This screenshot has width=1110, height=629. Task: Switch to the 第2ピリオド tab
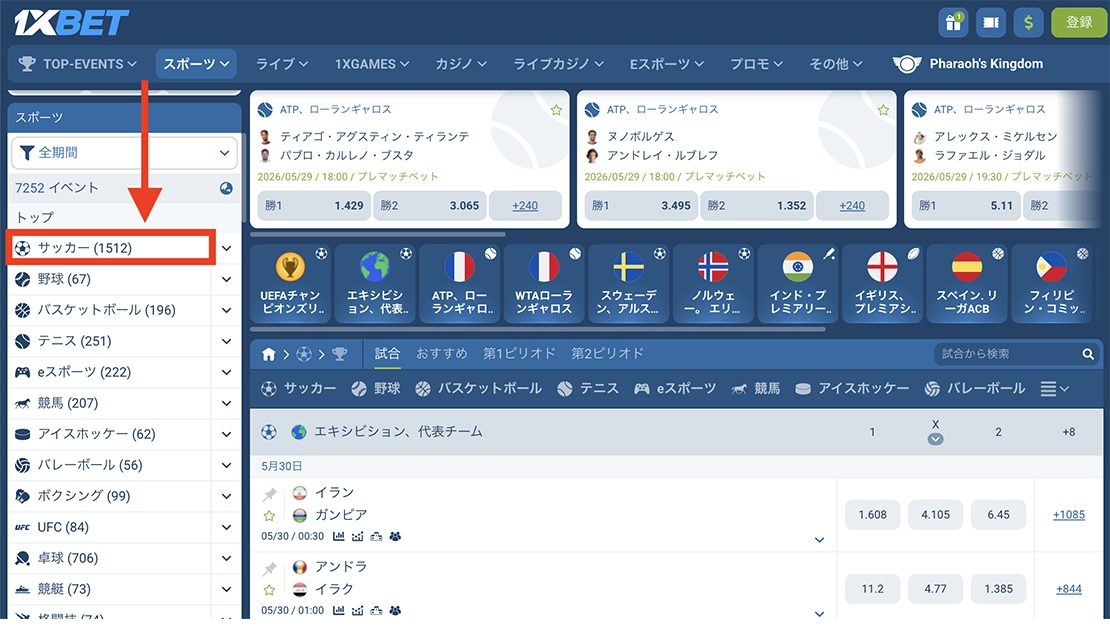click(607, 354)
